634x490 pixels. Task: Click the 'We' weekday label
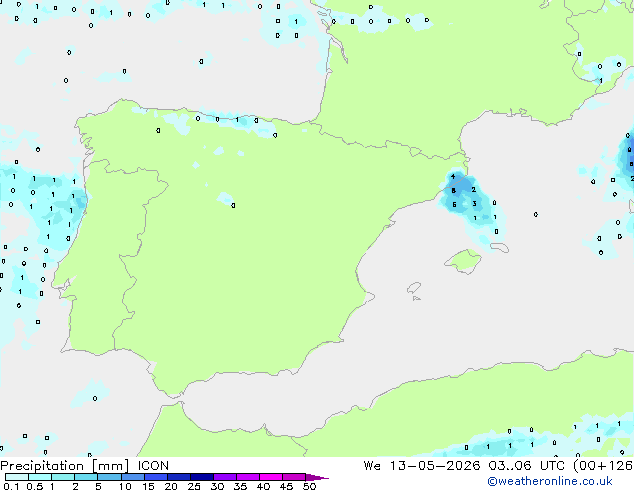pyautogui.click(x=372, y=466)
